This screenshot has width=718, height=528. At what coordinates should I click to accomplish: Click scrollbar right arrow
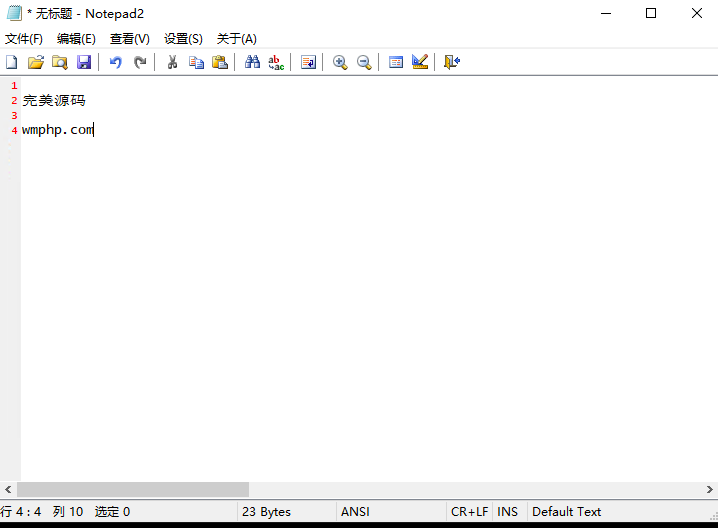(709, 490)
